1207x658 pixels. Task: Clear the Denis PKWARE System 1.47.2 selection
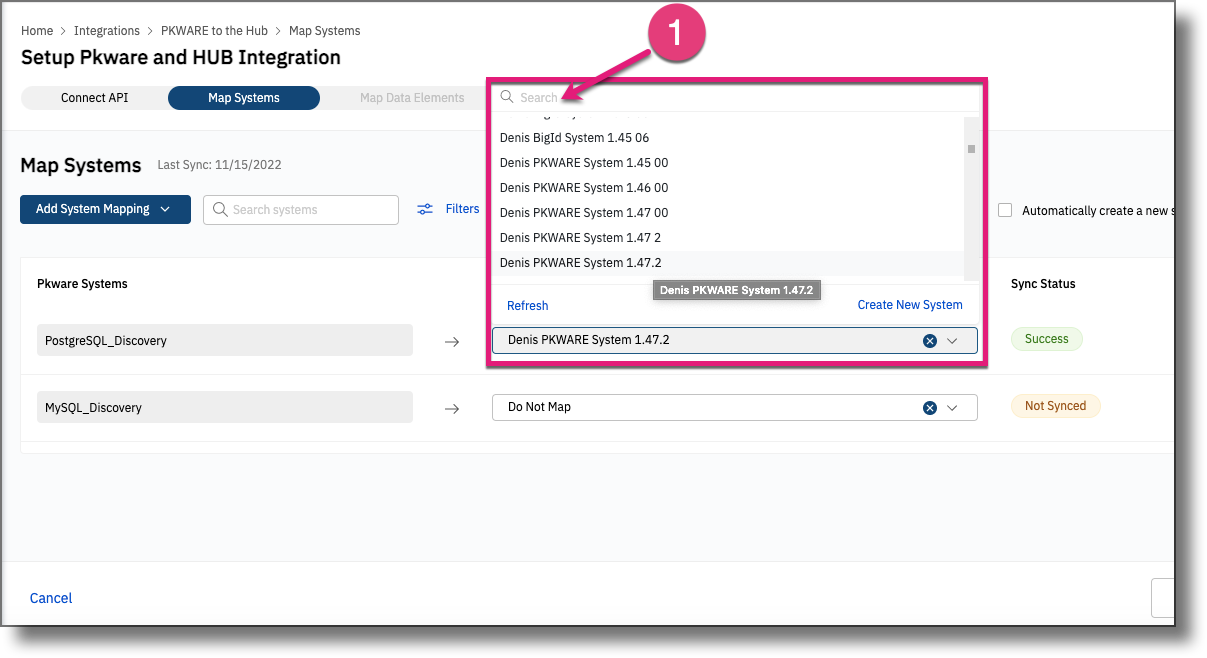point(929,340)
